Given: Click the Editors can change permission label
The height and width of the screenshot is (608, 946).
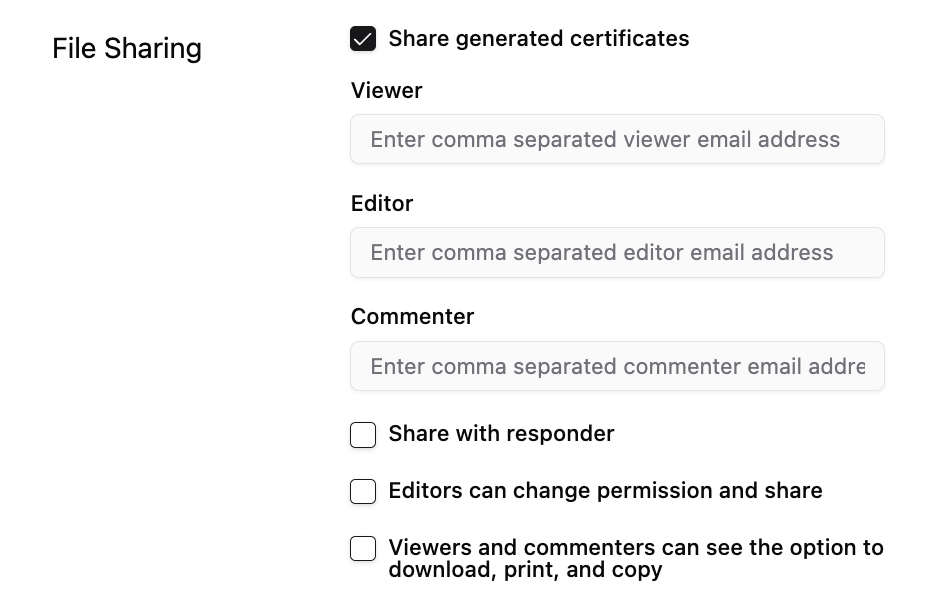Looking at the screenshot, I should [605, 490].
